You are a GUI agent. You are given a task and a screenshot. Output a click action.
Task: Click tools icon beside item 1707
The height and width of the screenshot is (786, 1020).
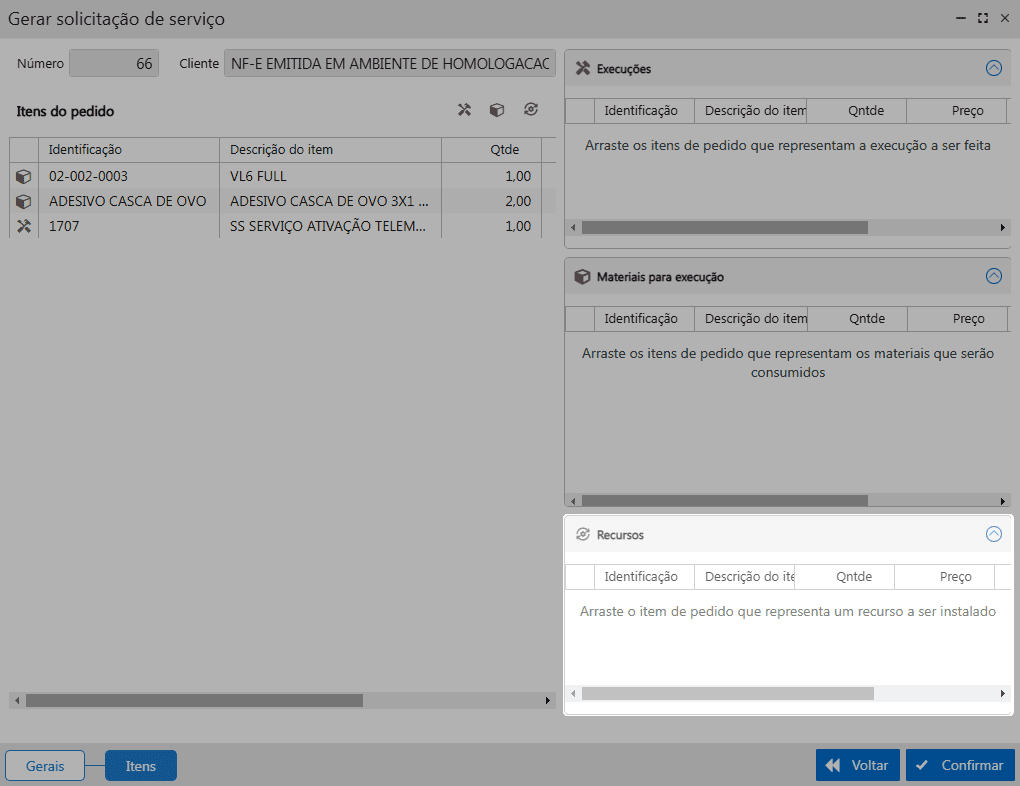24,227
